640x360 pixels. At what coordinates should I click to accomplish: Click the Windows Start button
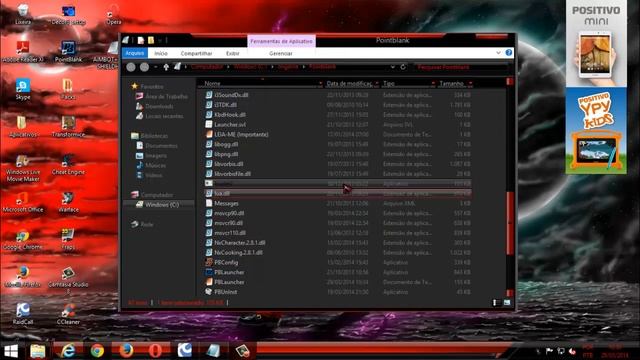pos(11,351)
